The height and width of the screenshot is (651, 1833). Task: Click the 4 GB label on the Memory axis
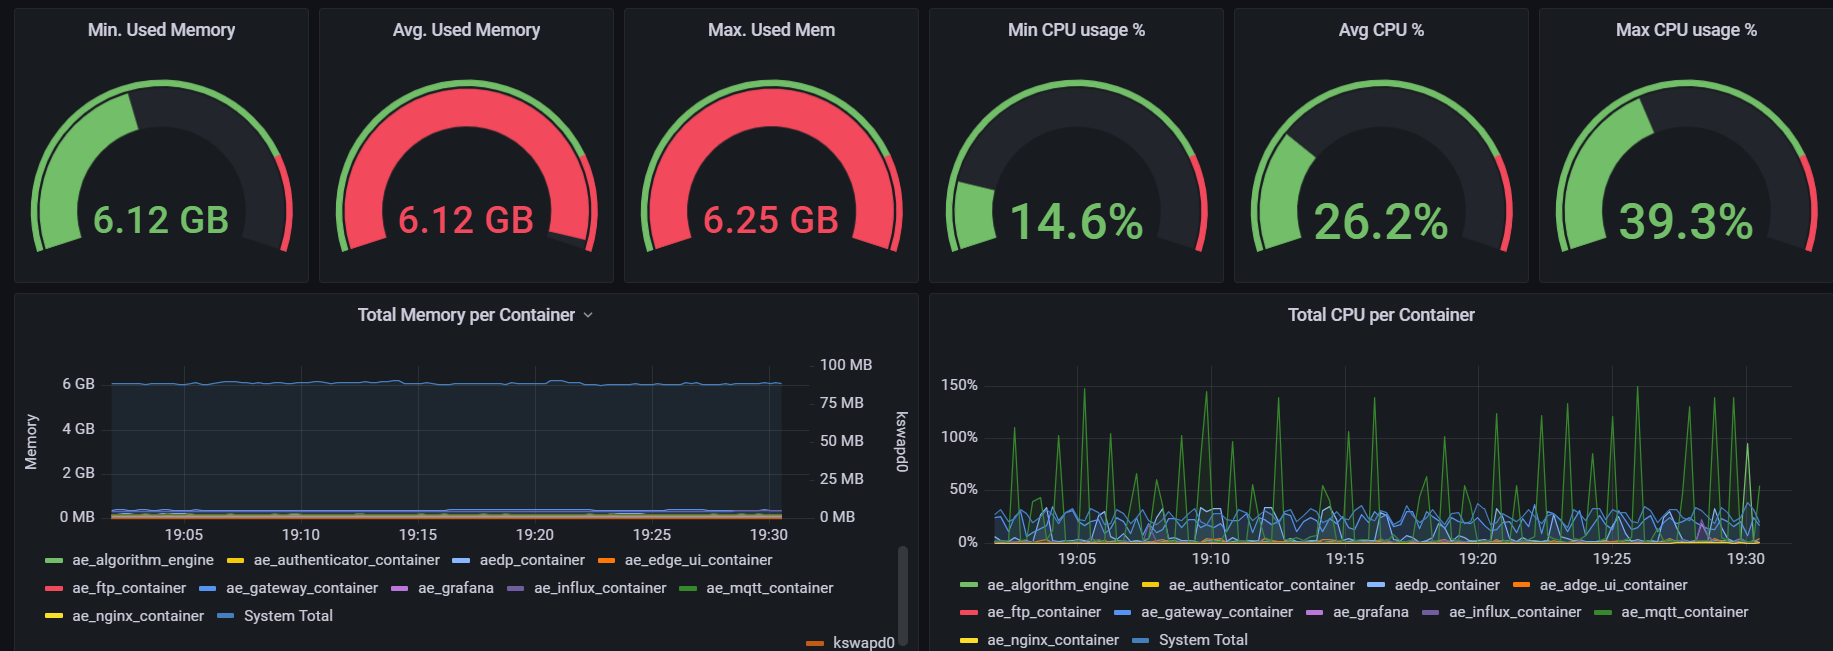pyautogui.click(x=78, y=429)
